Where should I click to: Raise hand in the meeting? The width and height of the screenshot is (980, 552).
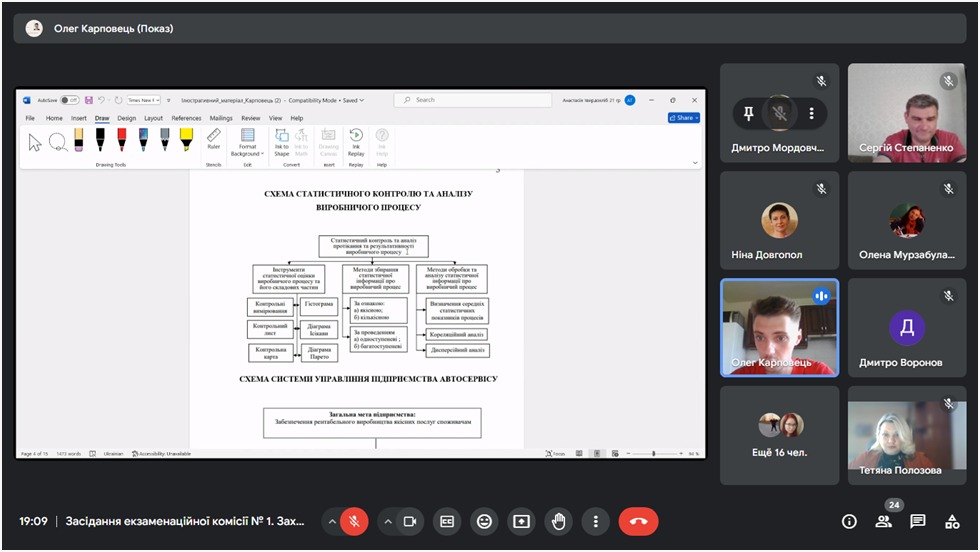558,521
